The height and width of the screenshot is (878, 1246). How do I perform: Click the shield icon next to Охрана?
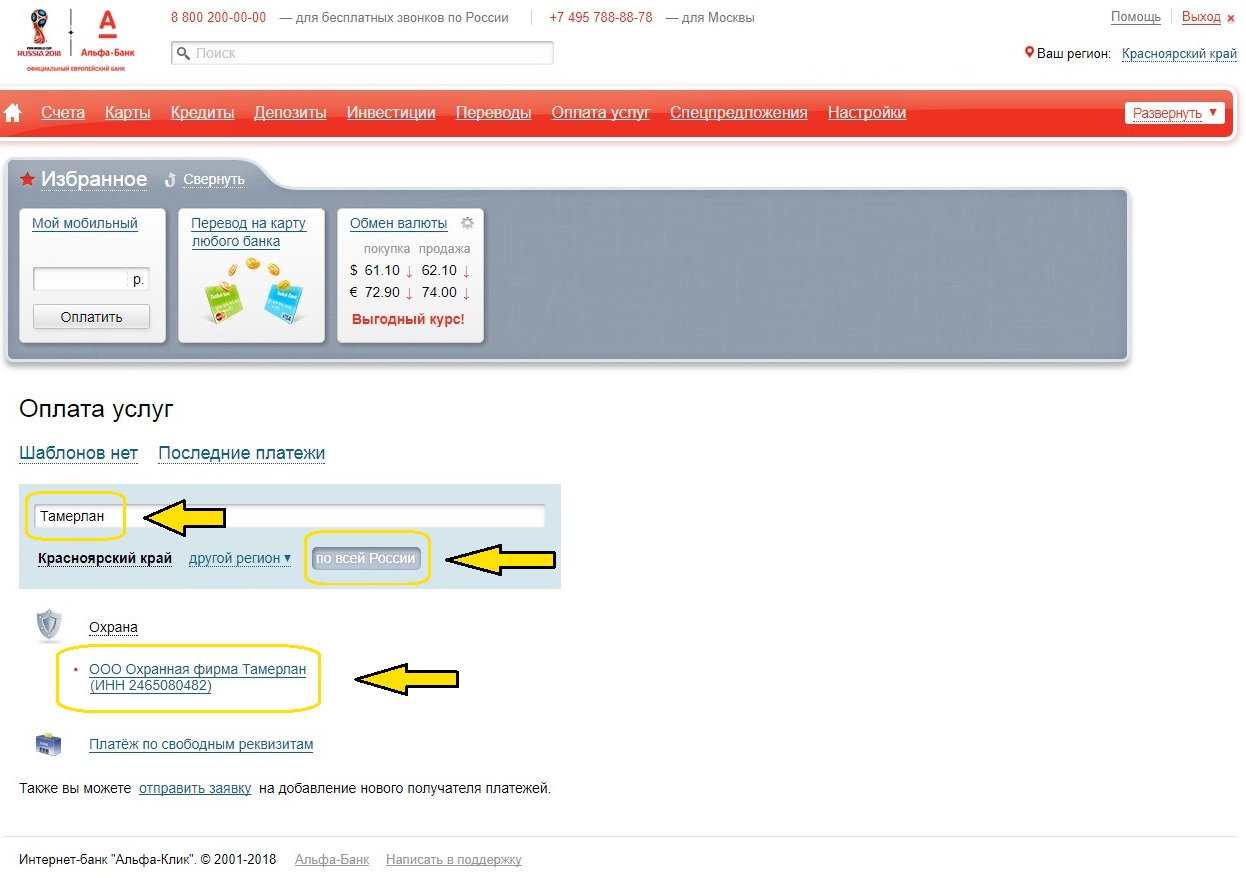[49, 626]
